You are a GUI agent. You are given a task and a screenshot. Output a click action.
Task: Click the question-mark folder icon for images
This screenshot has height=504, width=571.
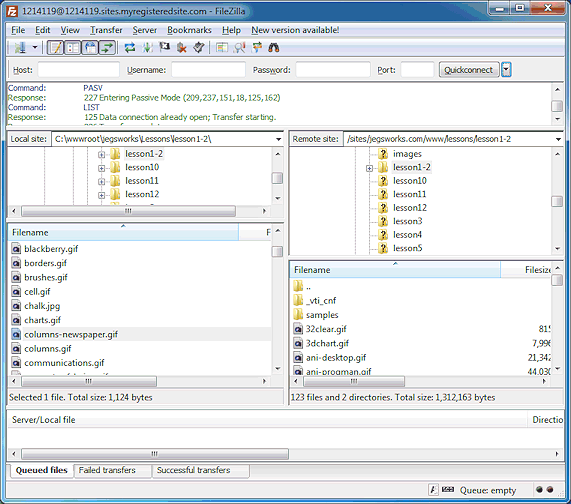click(383, 154)
